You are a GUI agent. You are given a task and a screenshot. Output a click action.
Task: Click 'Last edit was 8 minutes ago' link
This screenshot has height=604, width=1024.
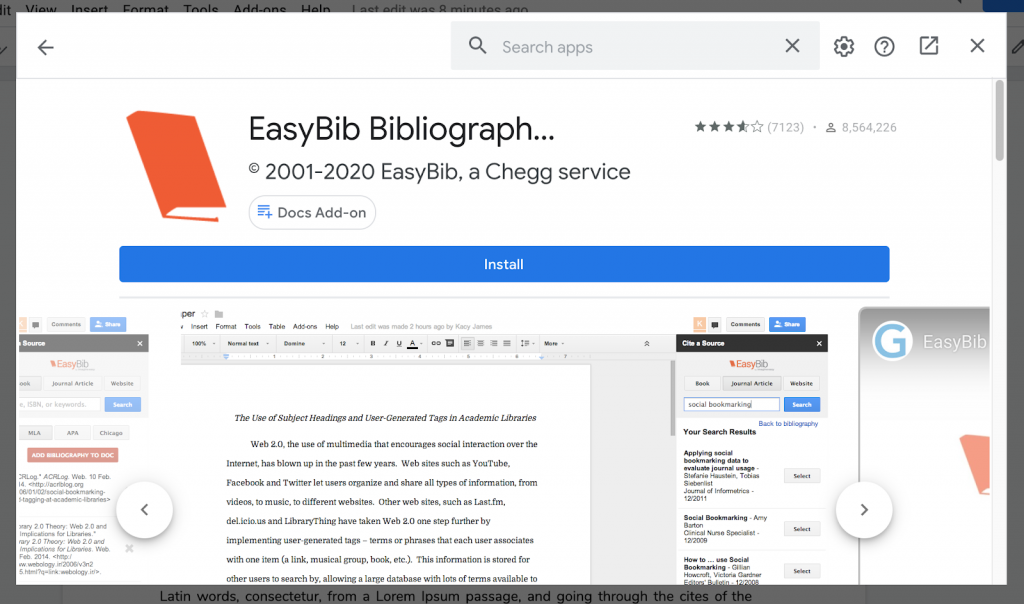click(440, 8)
